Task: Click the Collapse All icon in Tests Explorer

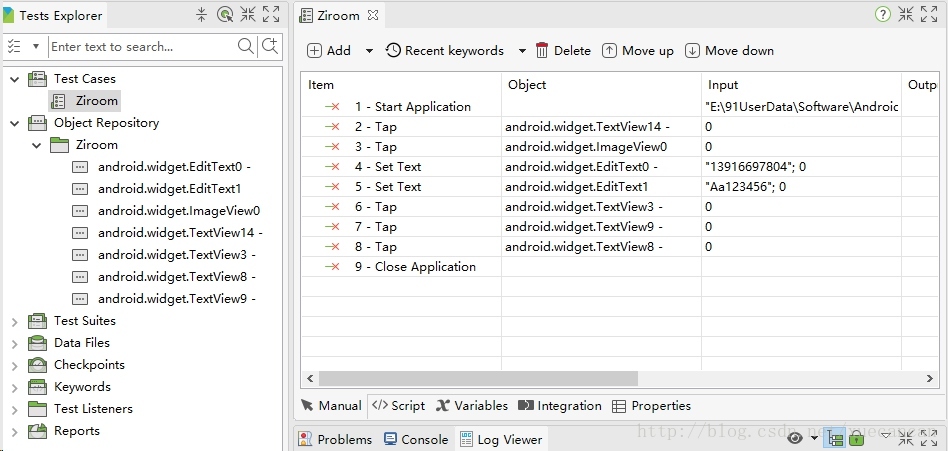Action: pos(202,15)
